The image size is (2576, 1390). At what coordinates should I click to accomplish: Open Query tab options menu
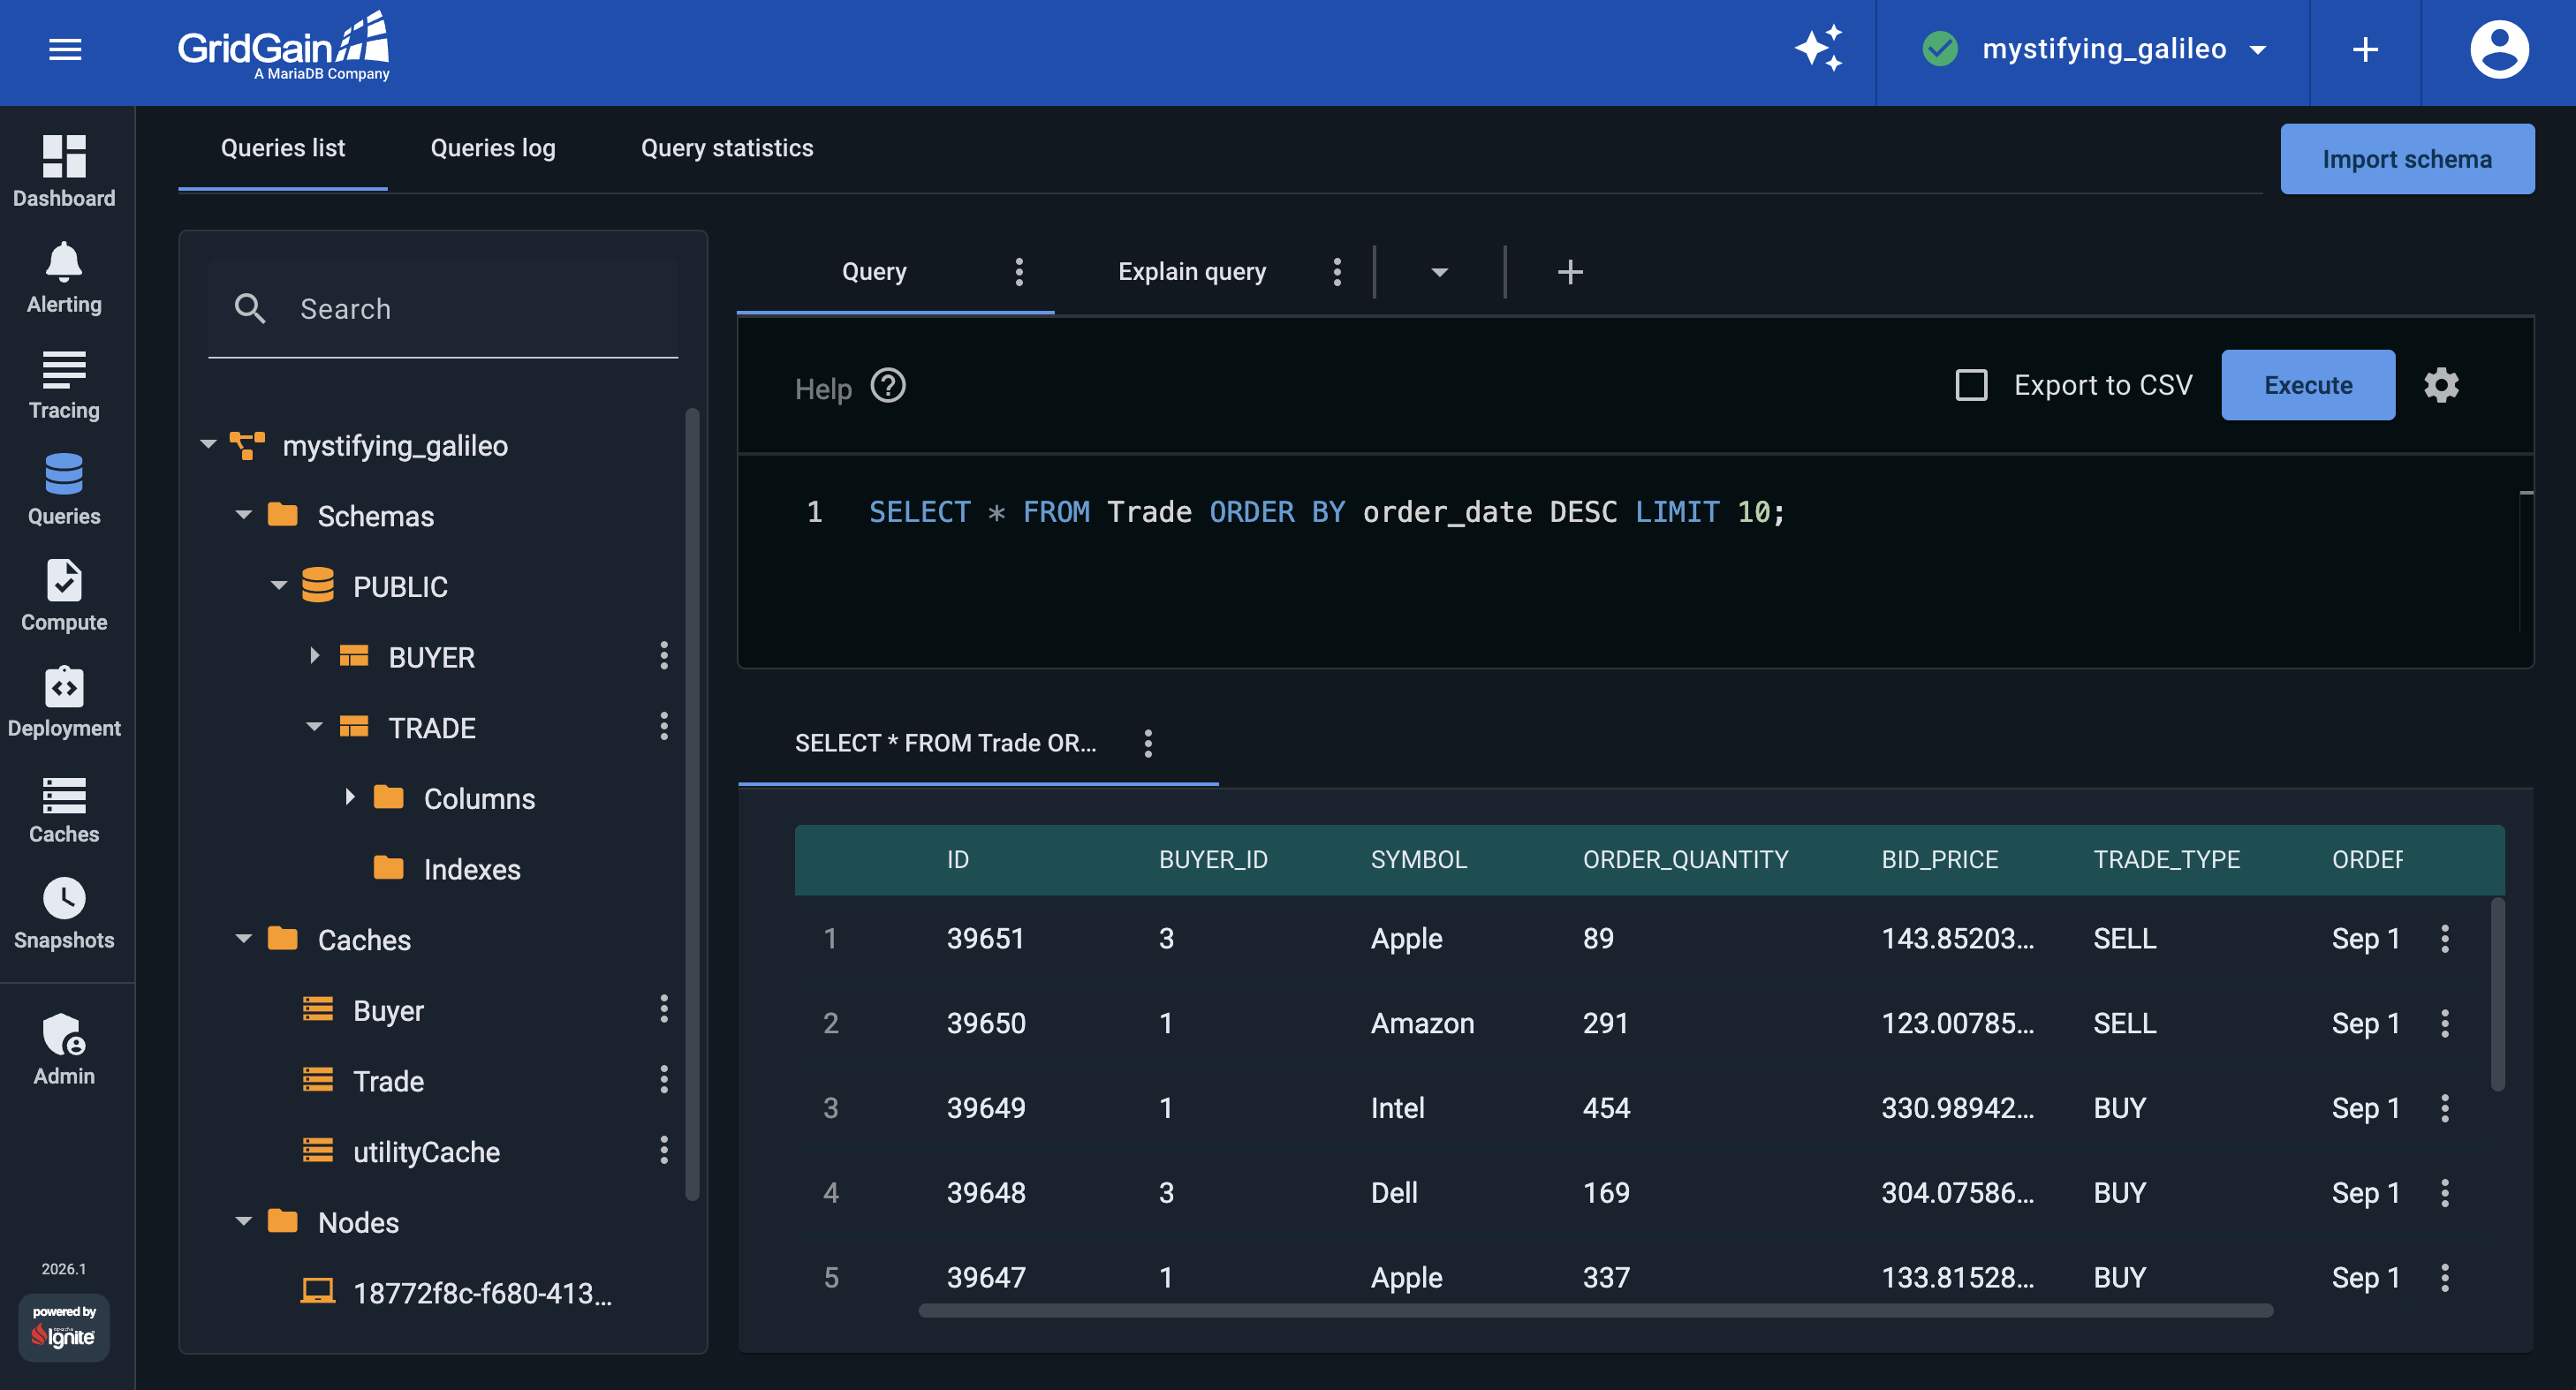tap(1018, 271)
